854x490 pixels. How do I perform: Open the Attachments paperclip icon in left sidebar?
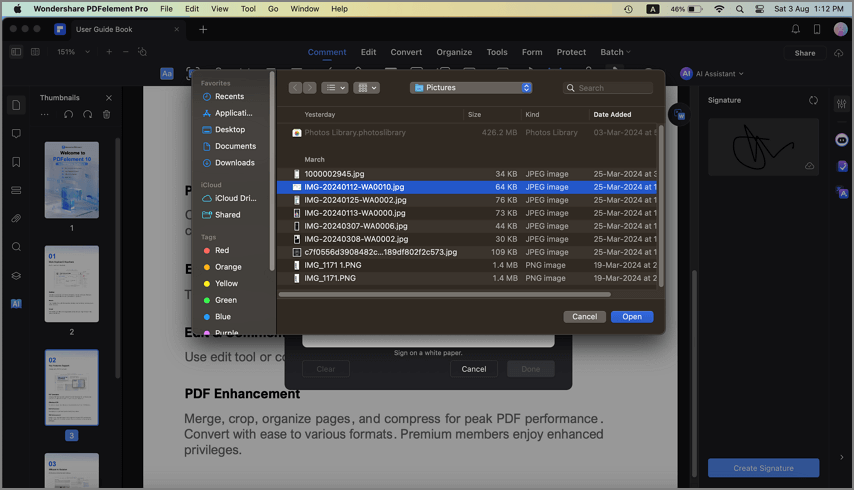click(16, 218)
